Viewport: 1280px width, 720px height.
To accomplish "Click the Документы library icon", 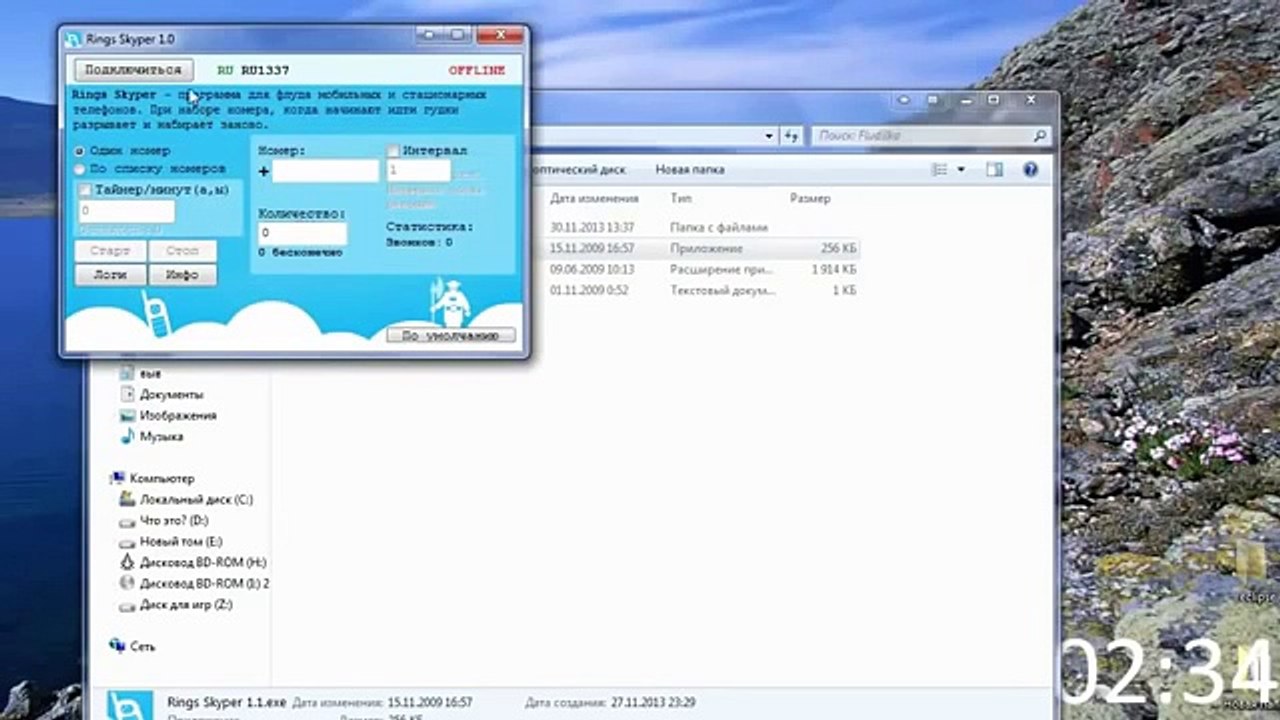I will [127, 394].
